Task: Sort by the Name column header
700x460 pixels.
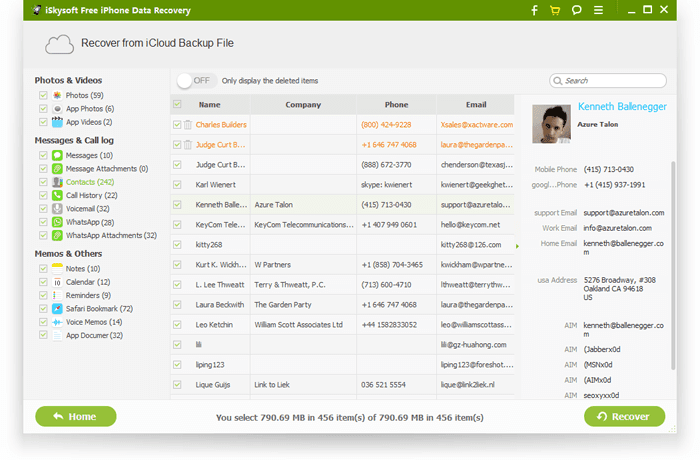Action: click(x=209, y=105)
